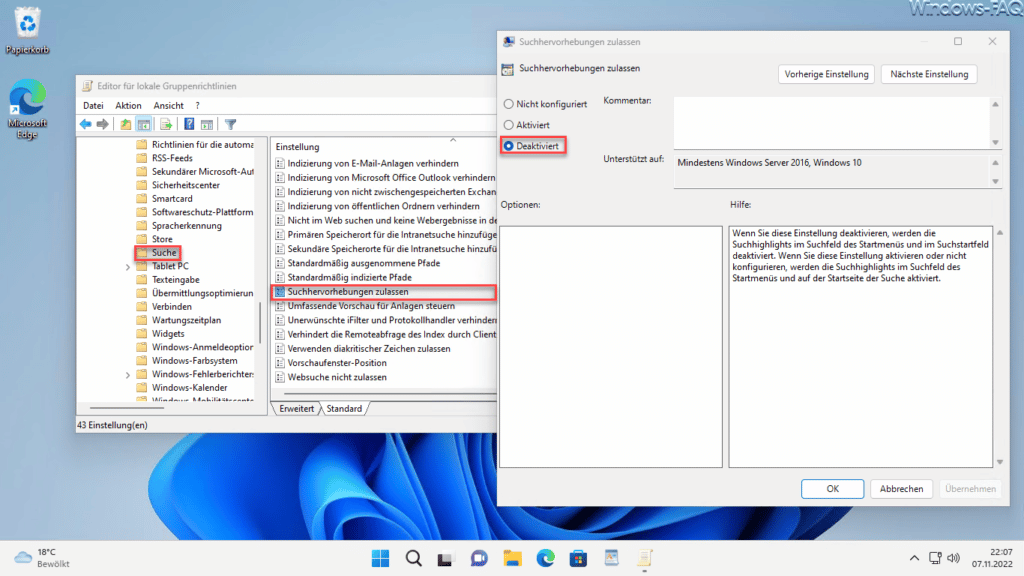Select the Papierkorb desktop icon
This screenshot has width=1024, height=576.
[x=27, y=30]
